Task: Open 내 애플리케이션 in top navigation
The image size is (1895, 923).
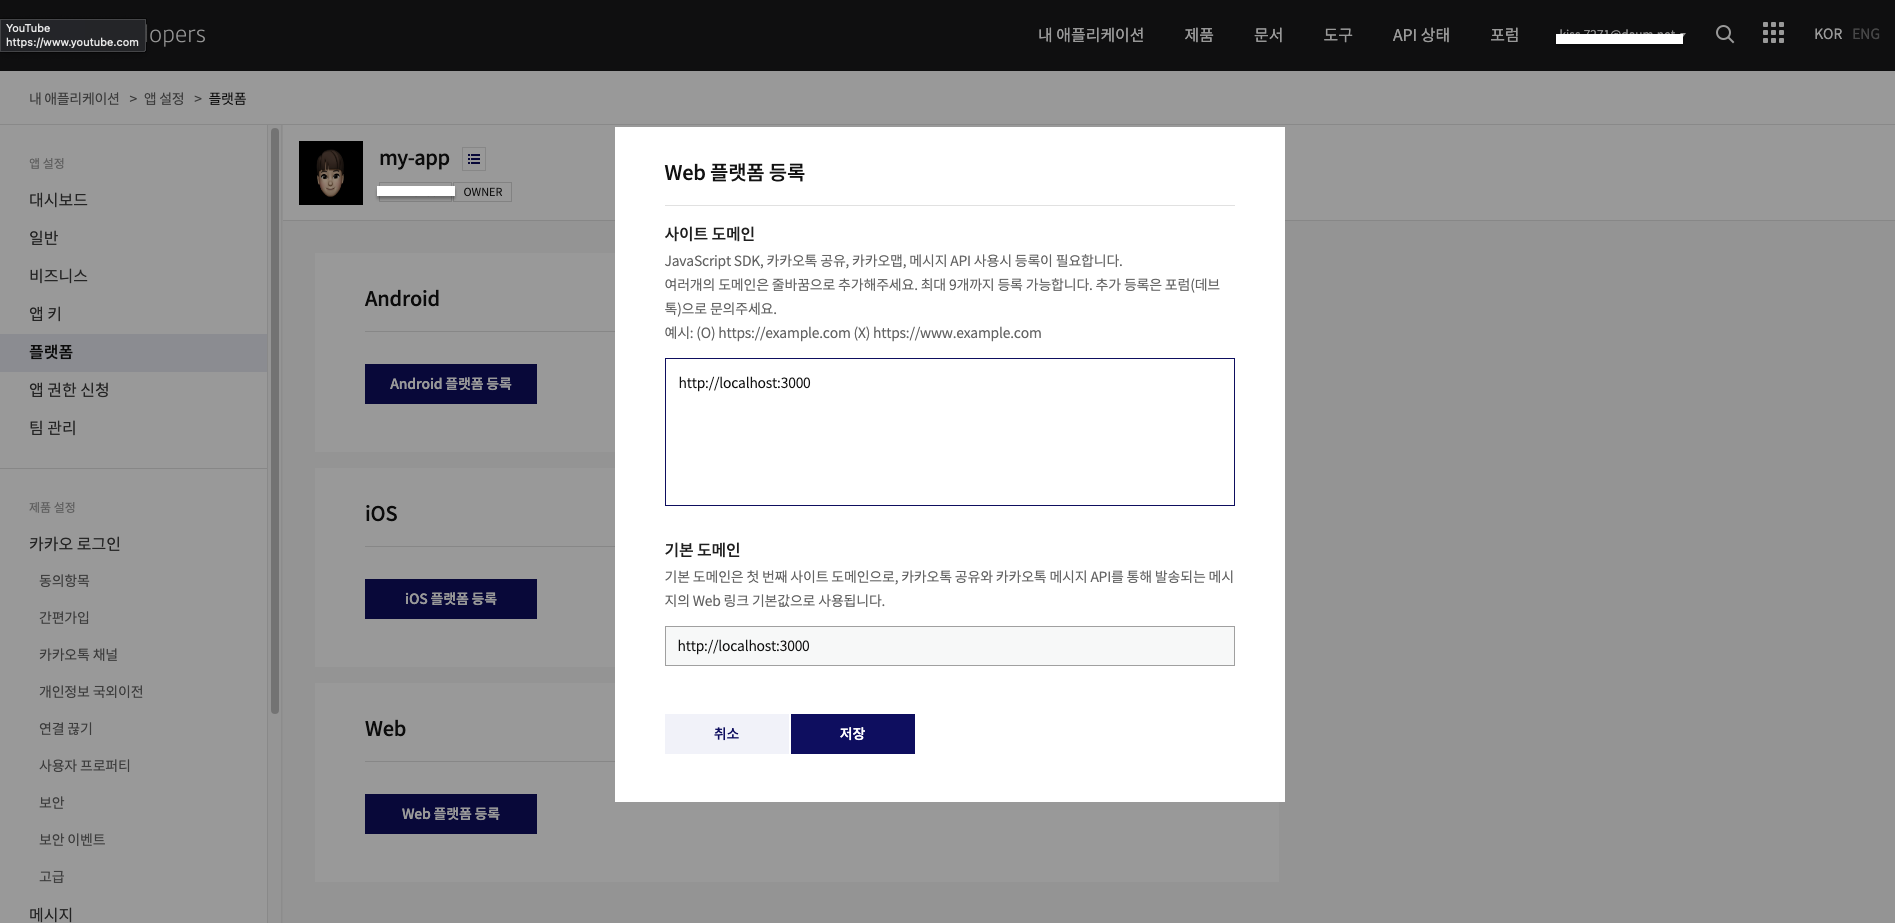Action: click(x=1091, y=35)
